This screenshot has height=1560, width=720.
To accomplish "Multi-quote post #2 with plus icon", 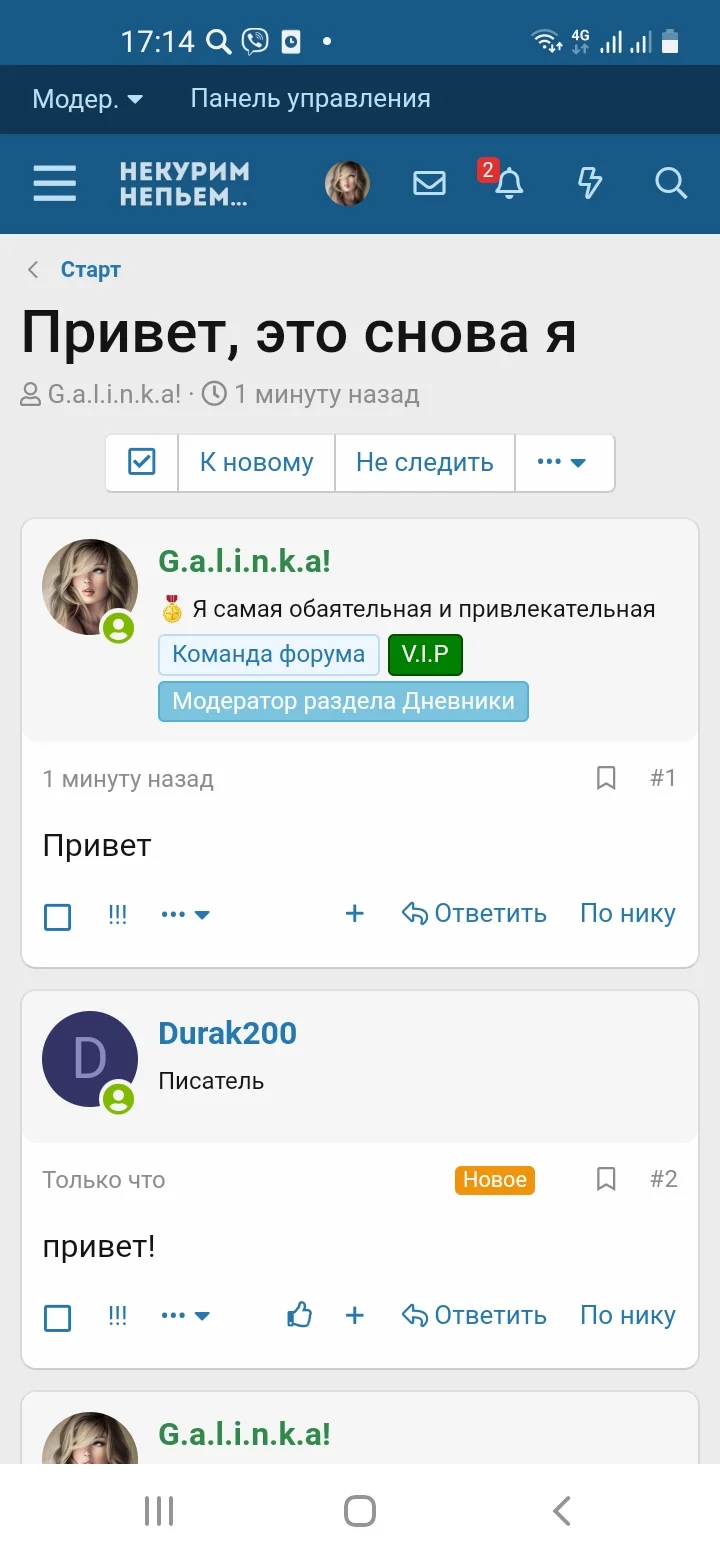I will pyautogui.click(x=354, y=1315).
